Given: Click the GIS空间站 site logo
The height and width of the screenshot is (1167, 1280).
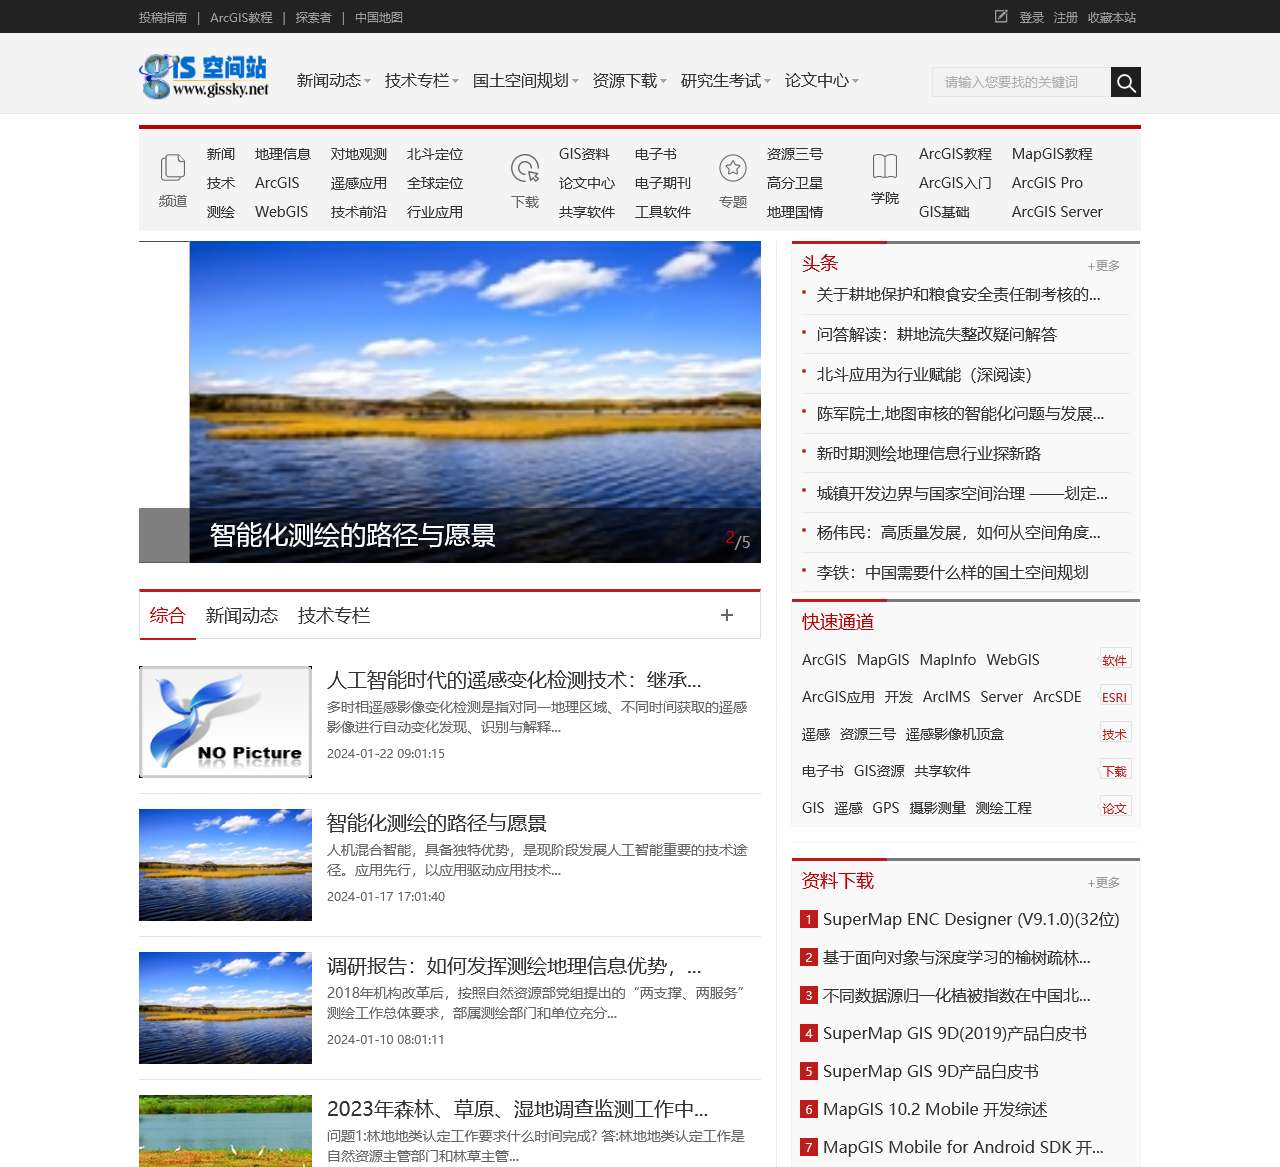Looking at the screenshot, I should [x=204, y=74].
